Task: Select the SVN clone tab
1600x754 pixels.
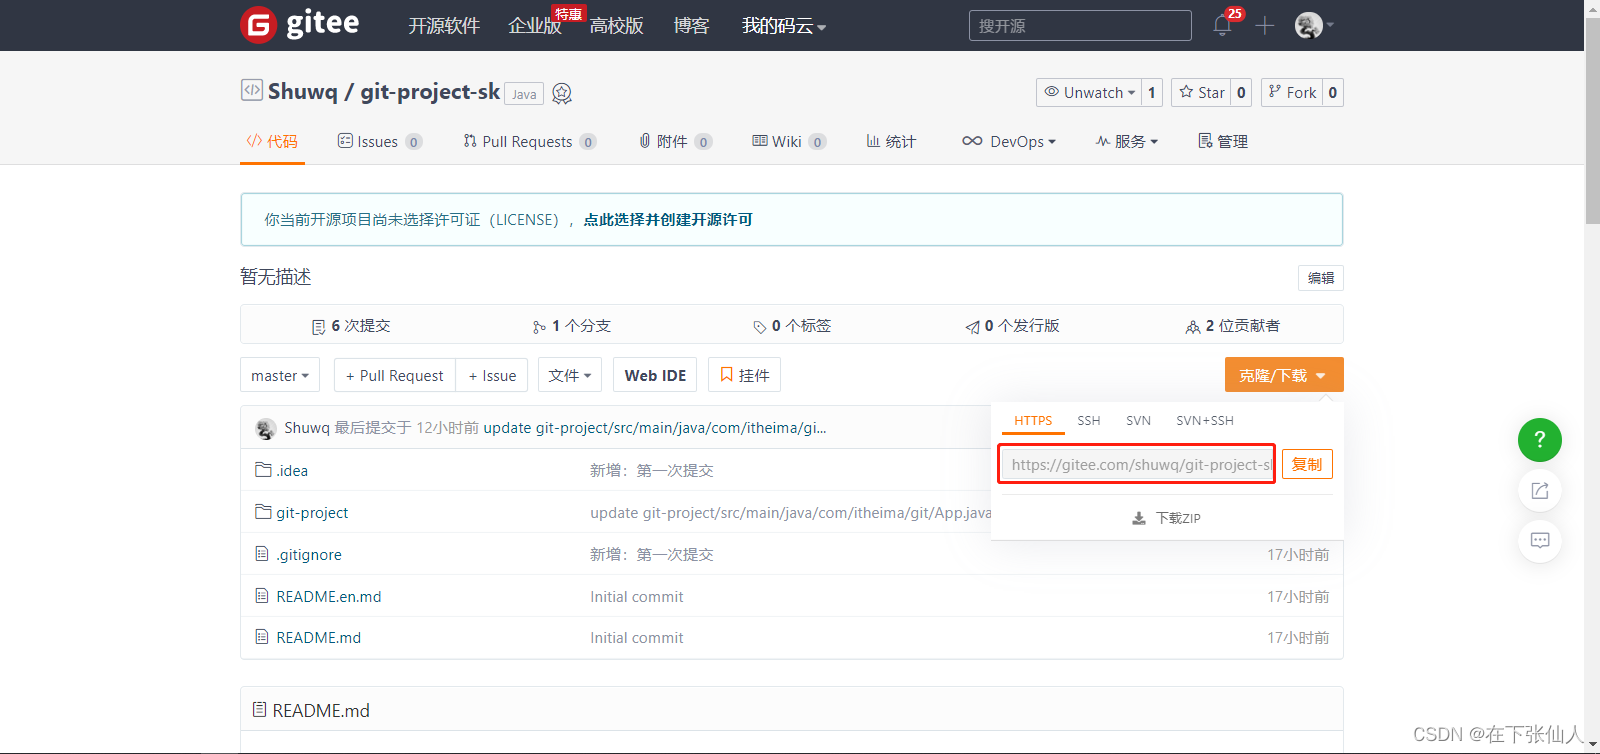Action: pyautogui.click(x=1138, y=421)
